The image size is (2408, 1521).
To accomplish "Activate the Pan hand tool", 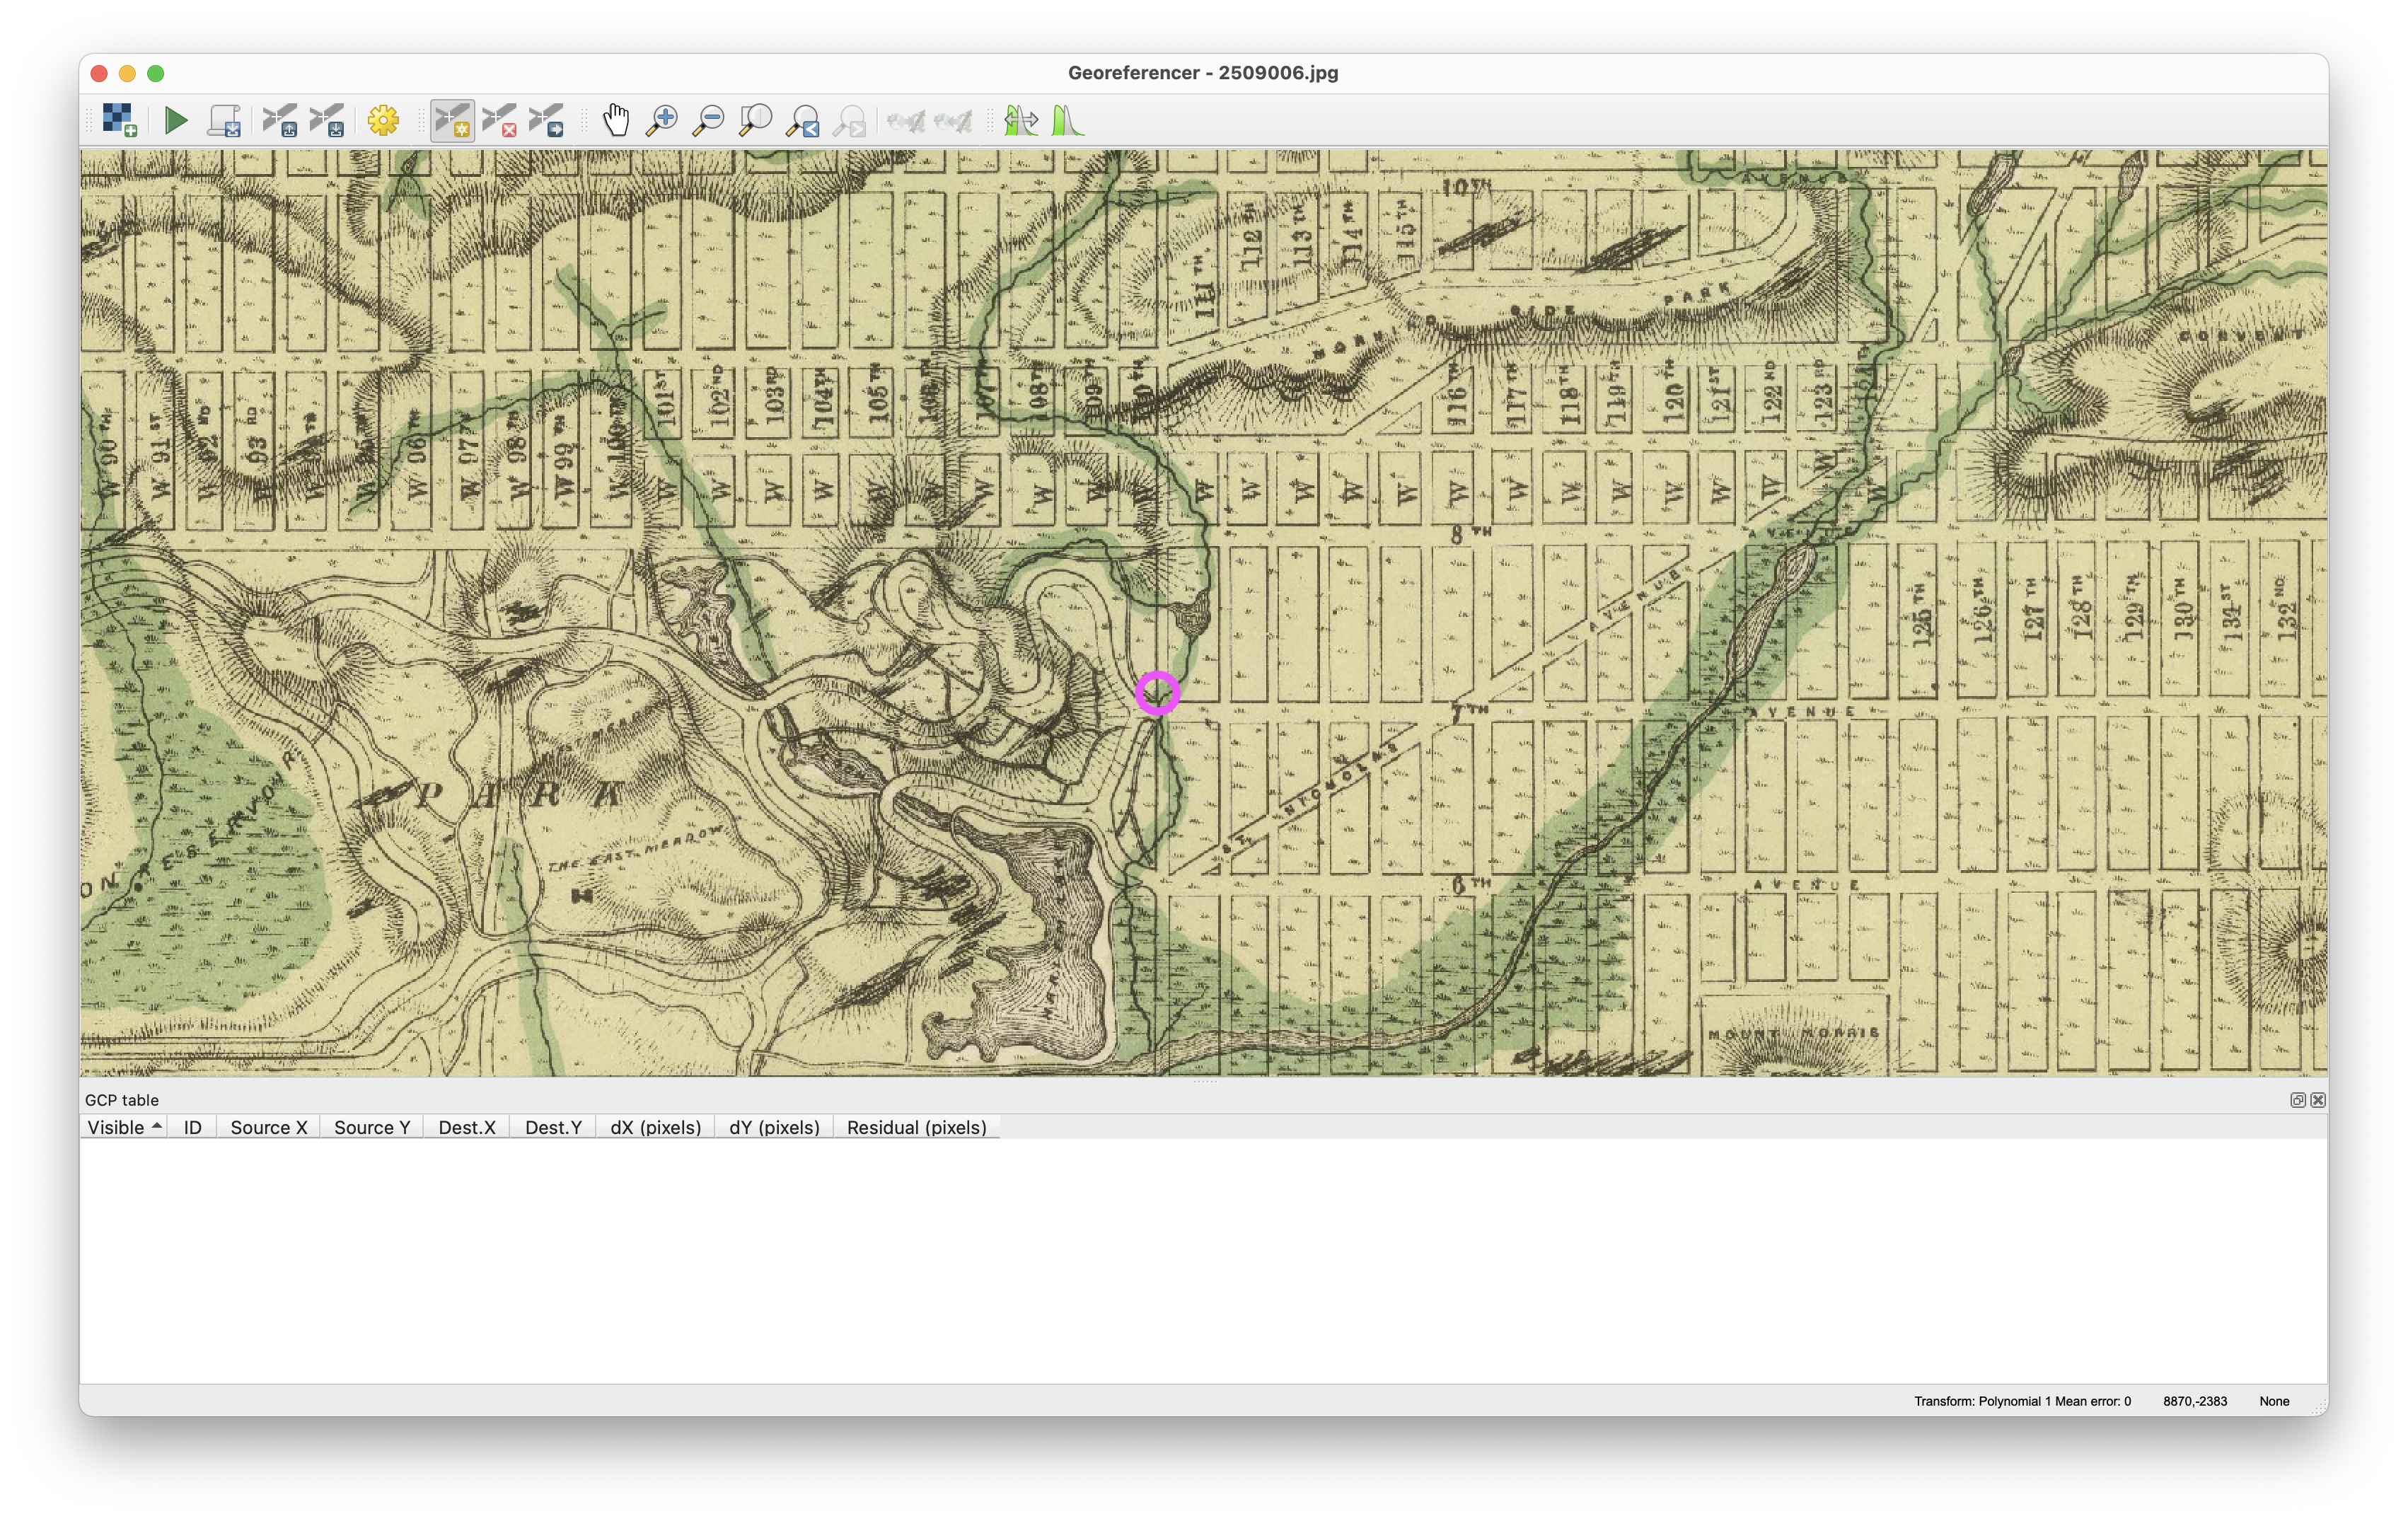I will coord(616,121).
